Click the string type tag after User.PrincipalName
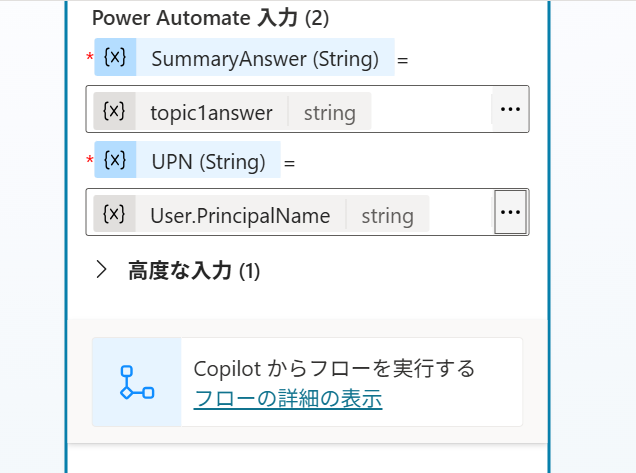Viewport: 636px width, 473px height. click(387, 215)
